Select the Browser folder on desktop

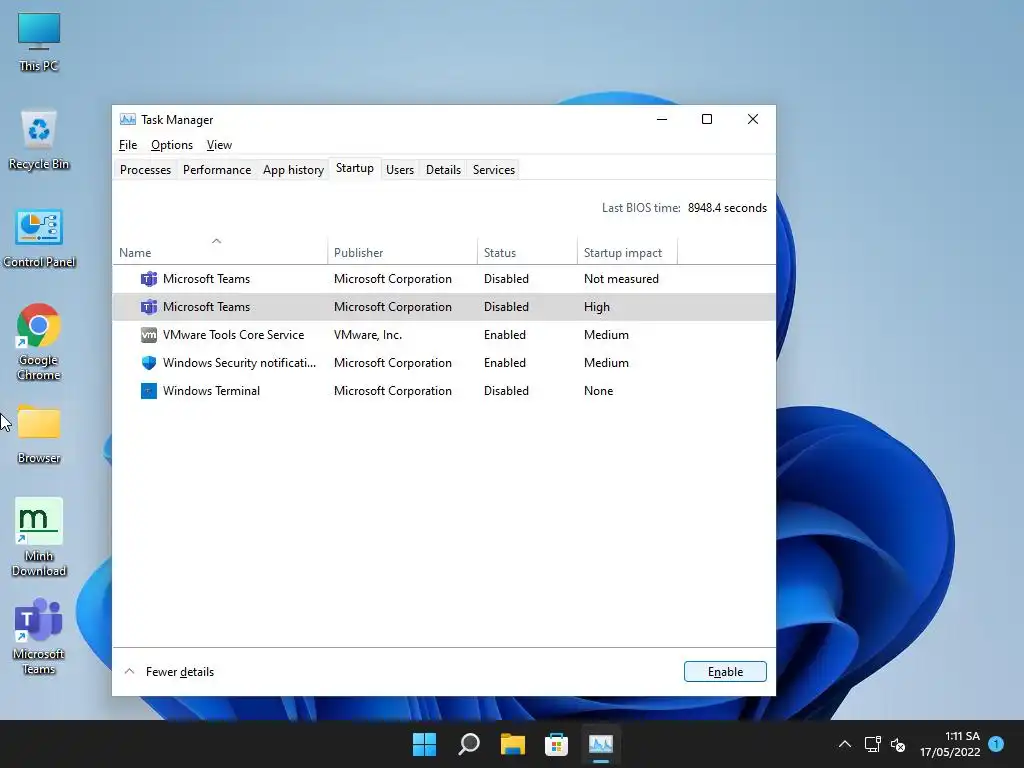tap(39, 434)
